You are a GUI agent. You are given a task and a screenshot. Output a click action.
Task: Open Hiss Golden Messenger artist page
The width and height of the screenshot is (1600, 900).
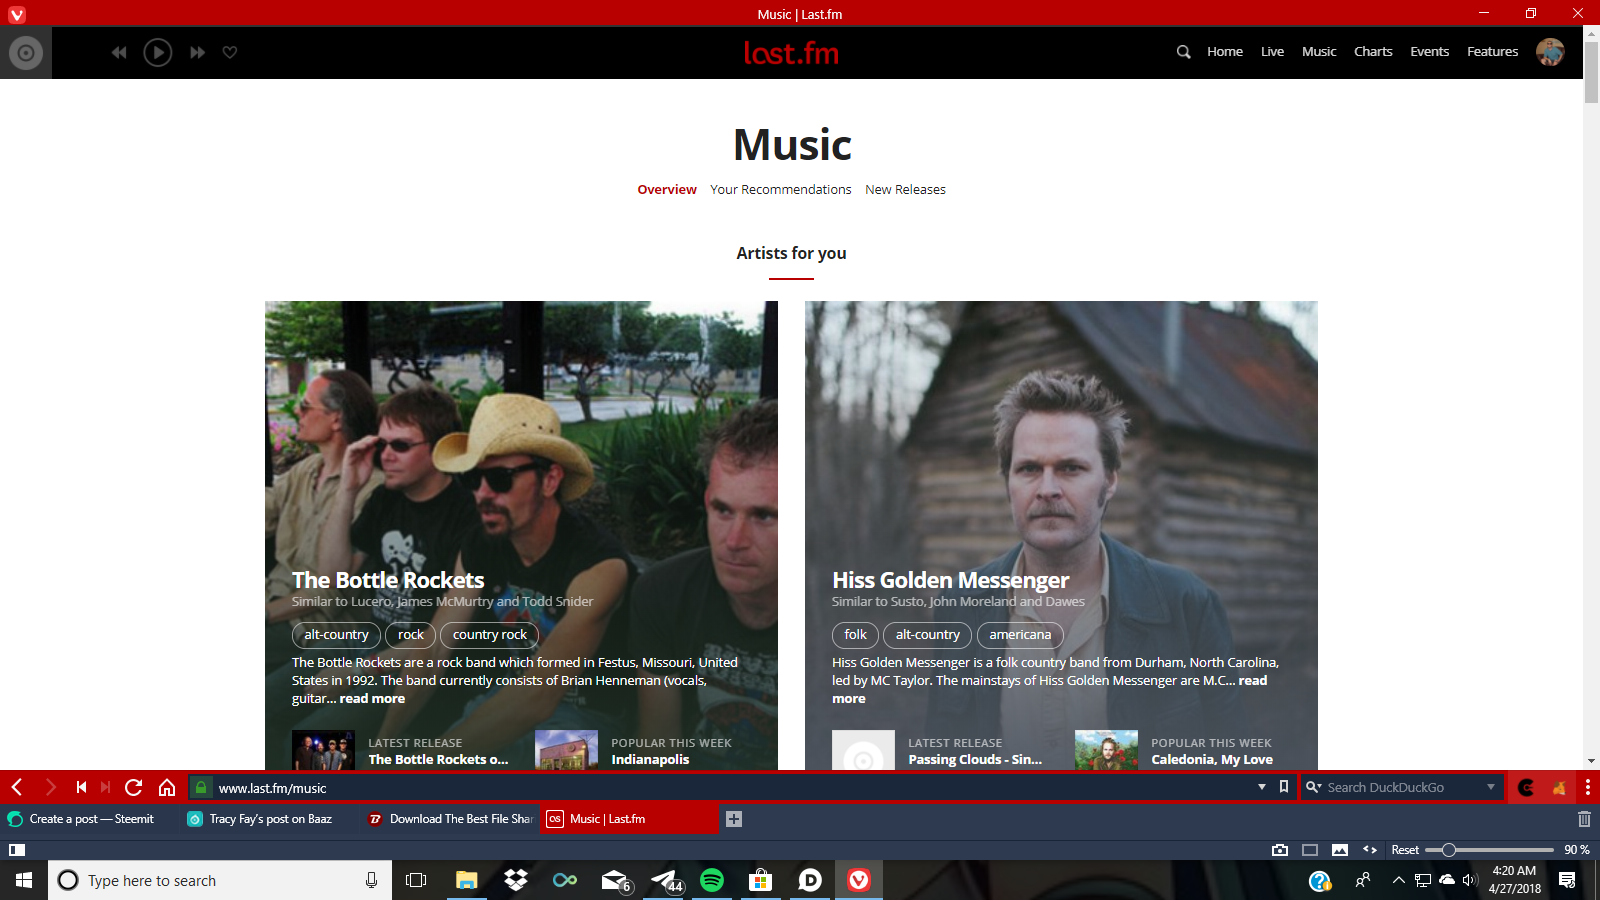[951, 580]
